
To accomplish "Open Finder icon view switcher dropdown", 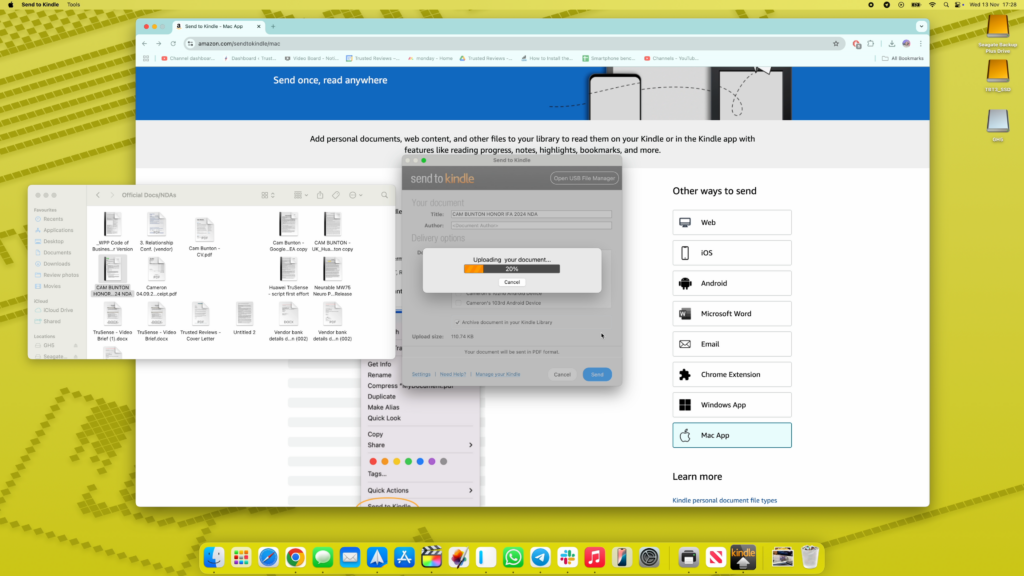I will click(268, 195).
